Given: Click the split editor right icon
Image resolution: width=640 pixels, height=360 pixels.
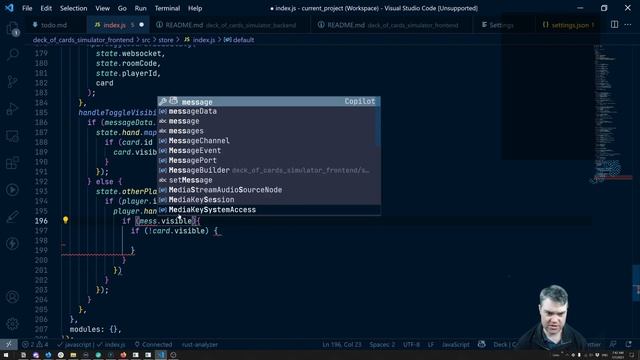Looking at the screenshot, I should click(614, 24).
